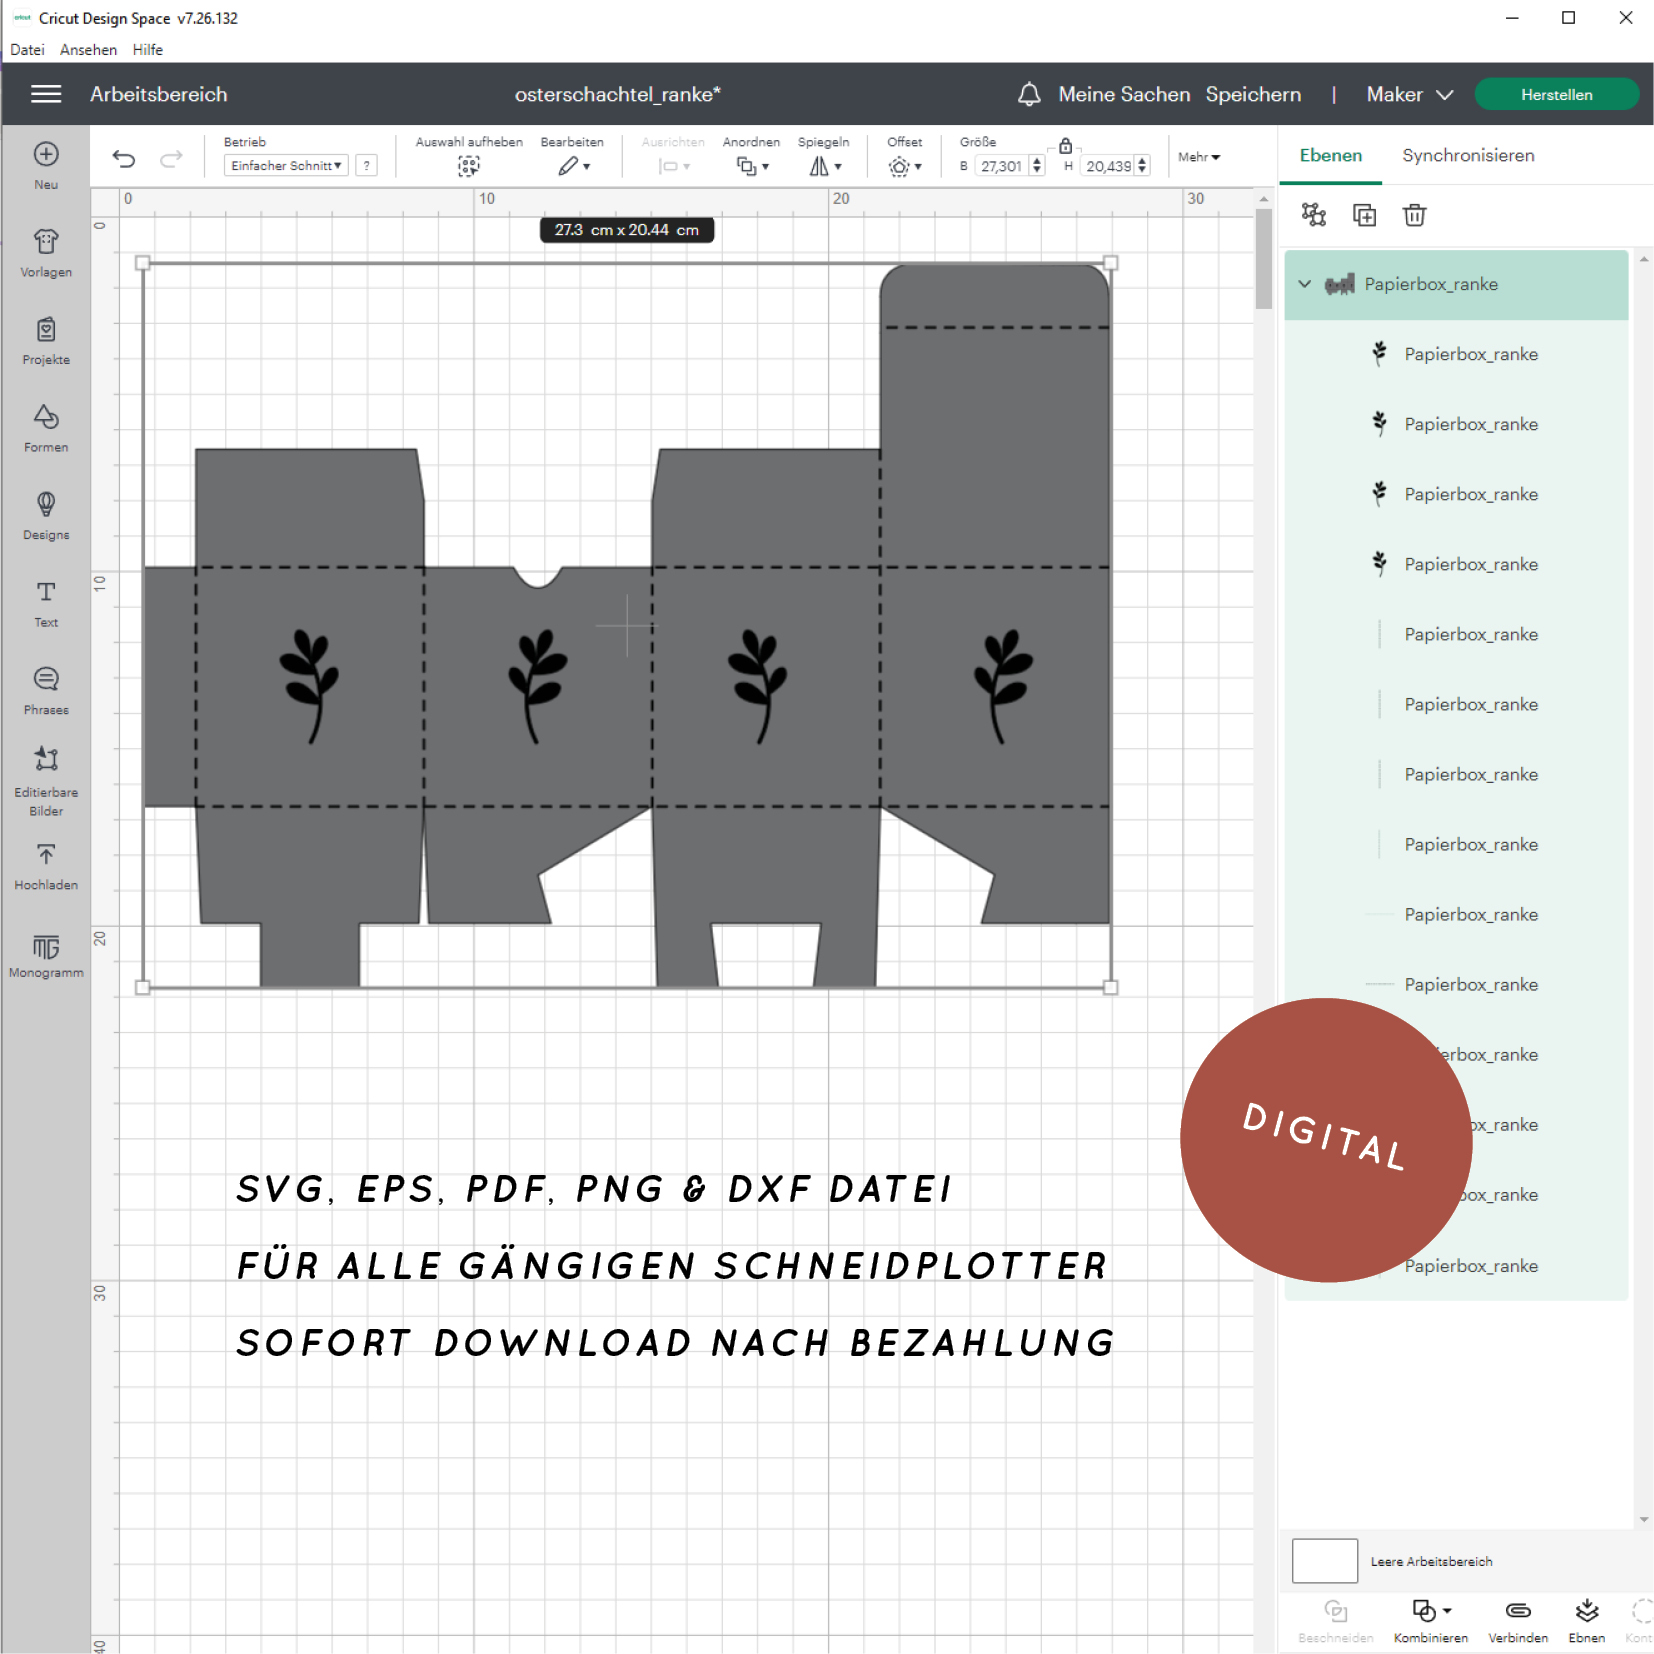
Task: Toggle the size aspect ratio lock
Action: (x=1066, y=146)
